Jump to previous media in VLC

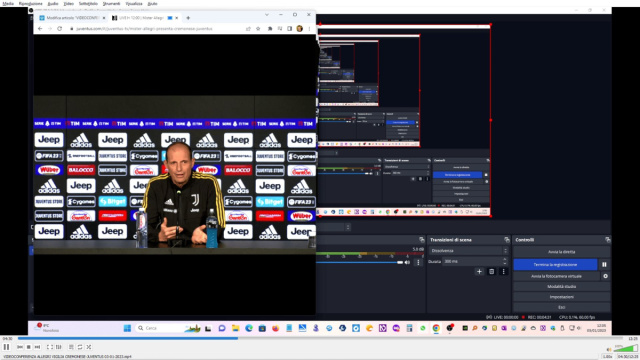click(20, 347)
